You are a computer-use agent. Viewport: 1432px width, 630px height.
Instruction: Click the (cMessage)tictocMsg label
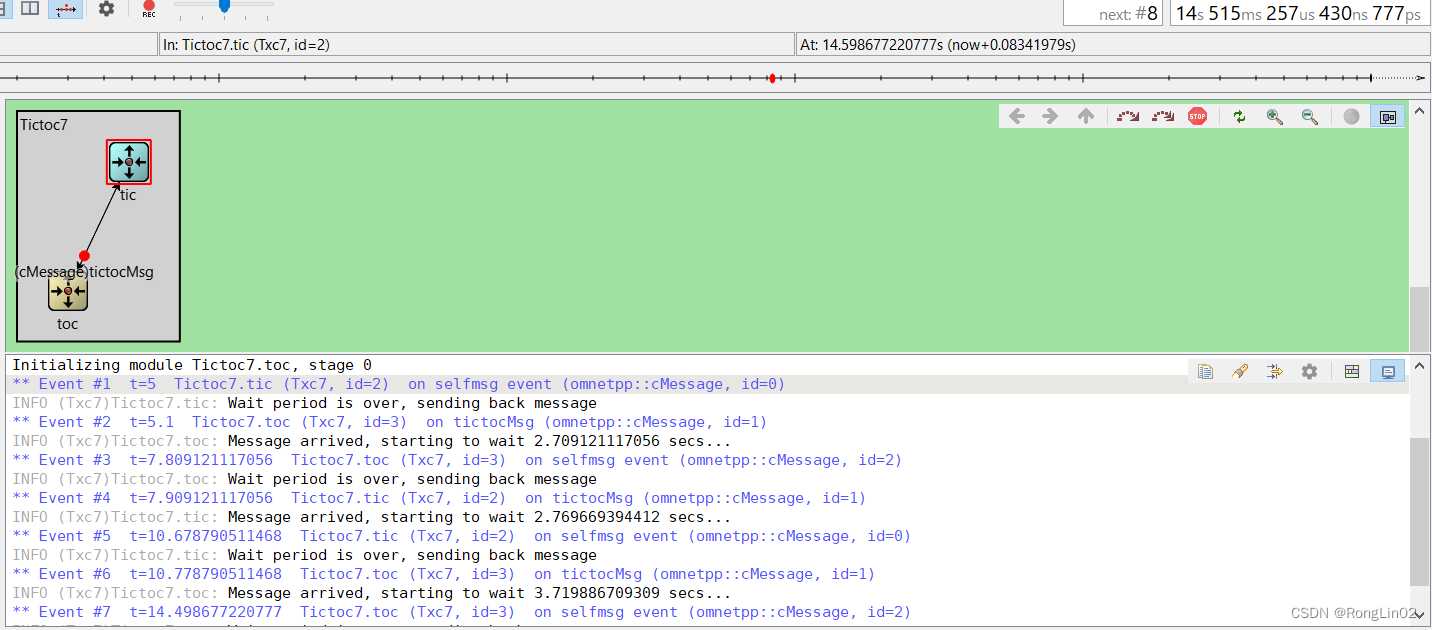84,272
